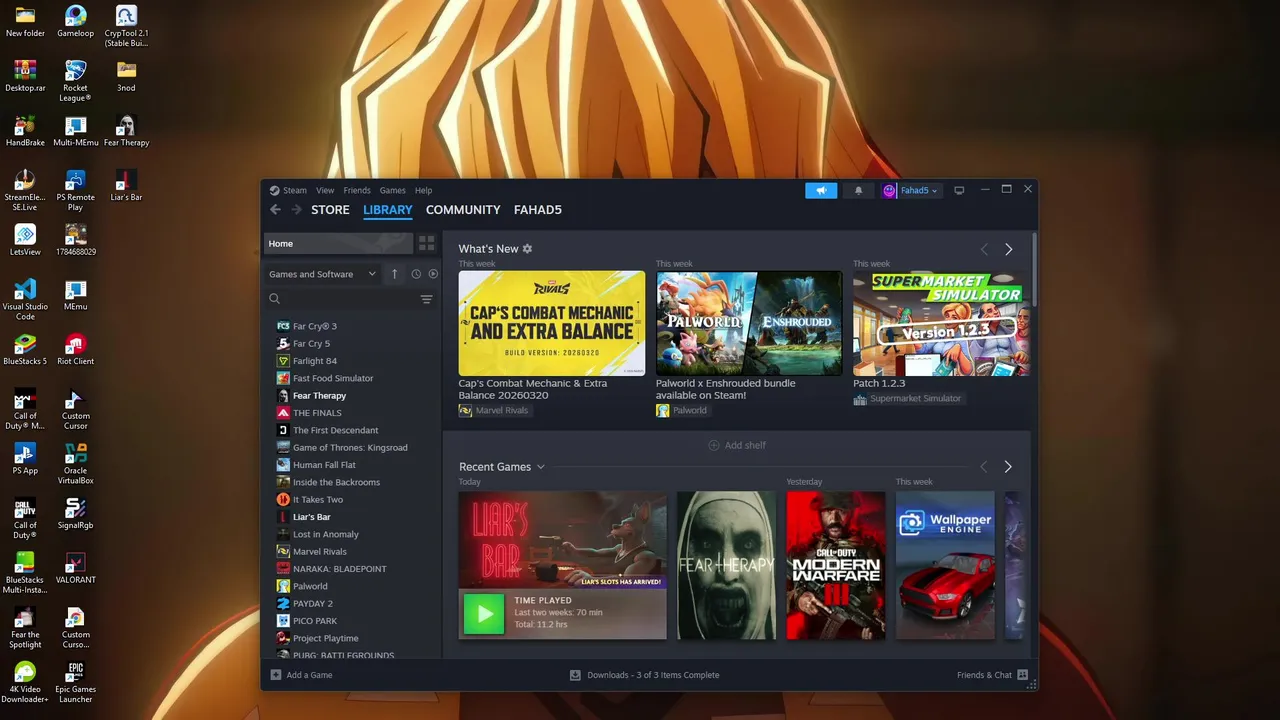Expand the Recent Games shelf dropdown
The width and height of the screenshot is (1280, 720).
pyautogui.click(x=541, y=467)
